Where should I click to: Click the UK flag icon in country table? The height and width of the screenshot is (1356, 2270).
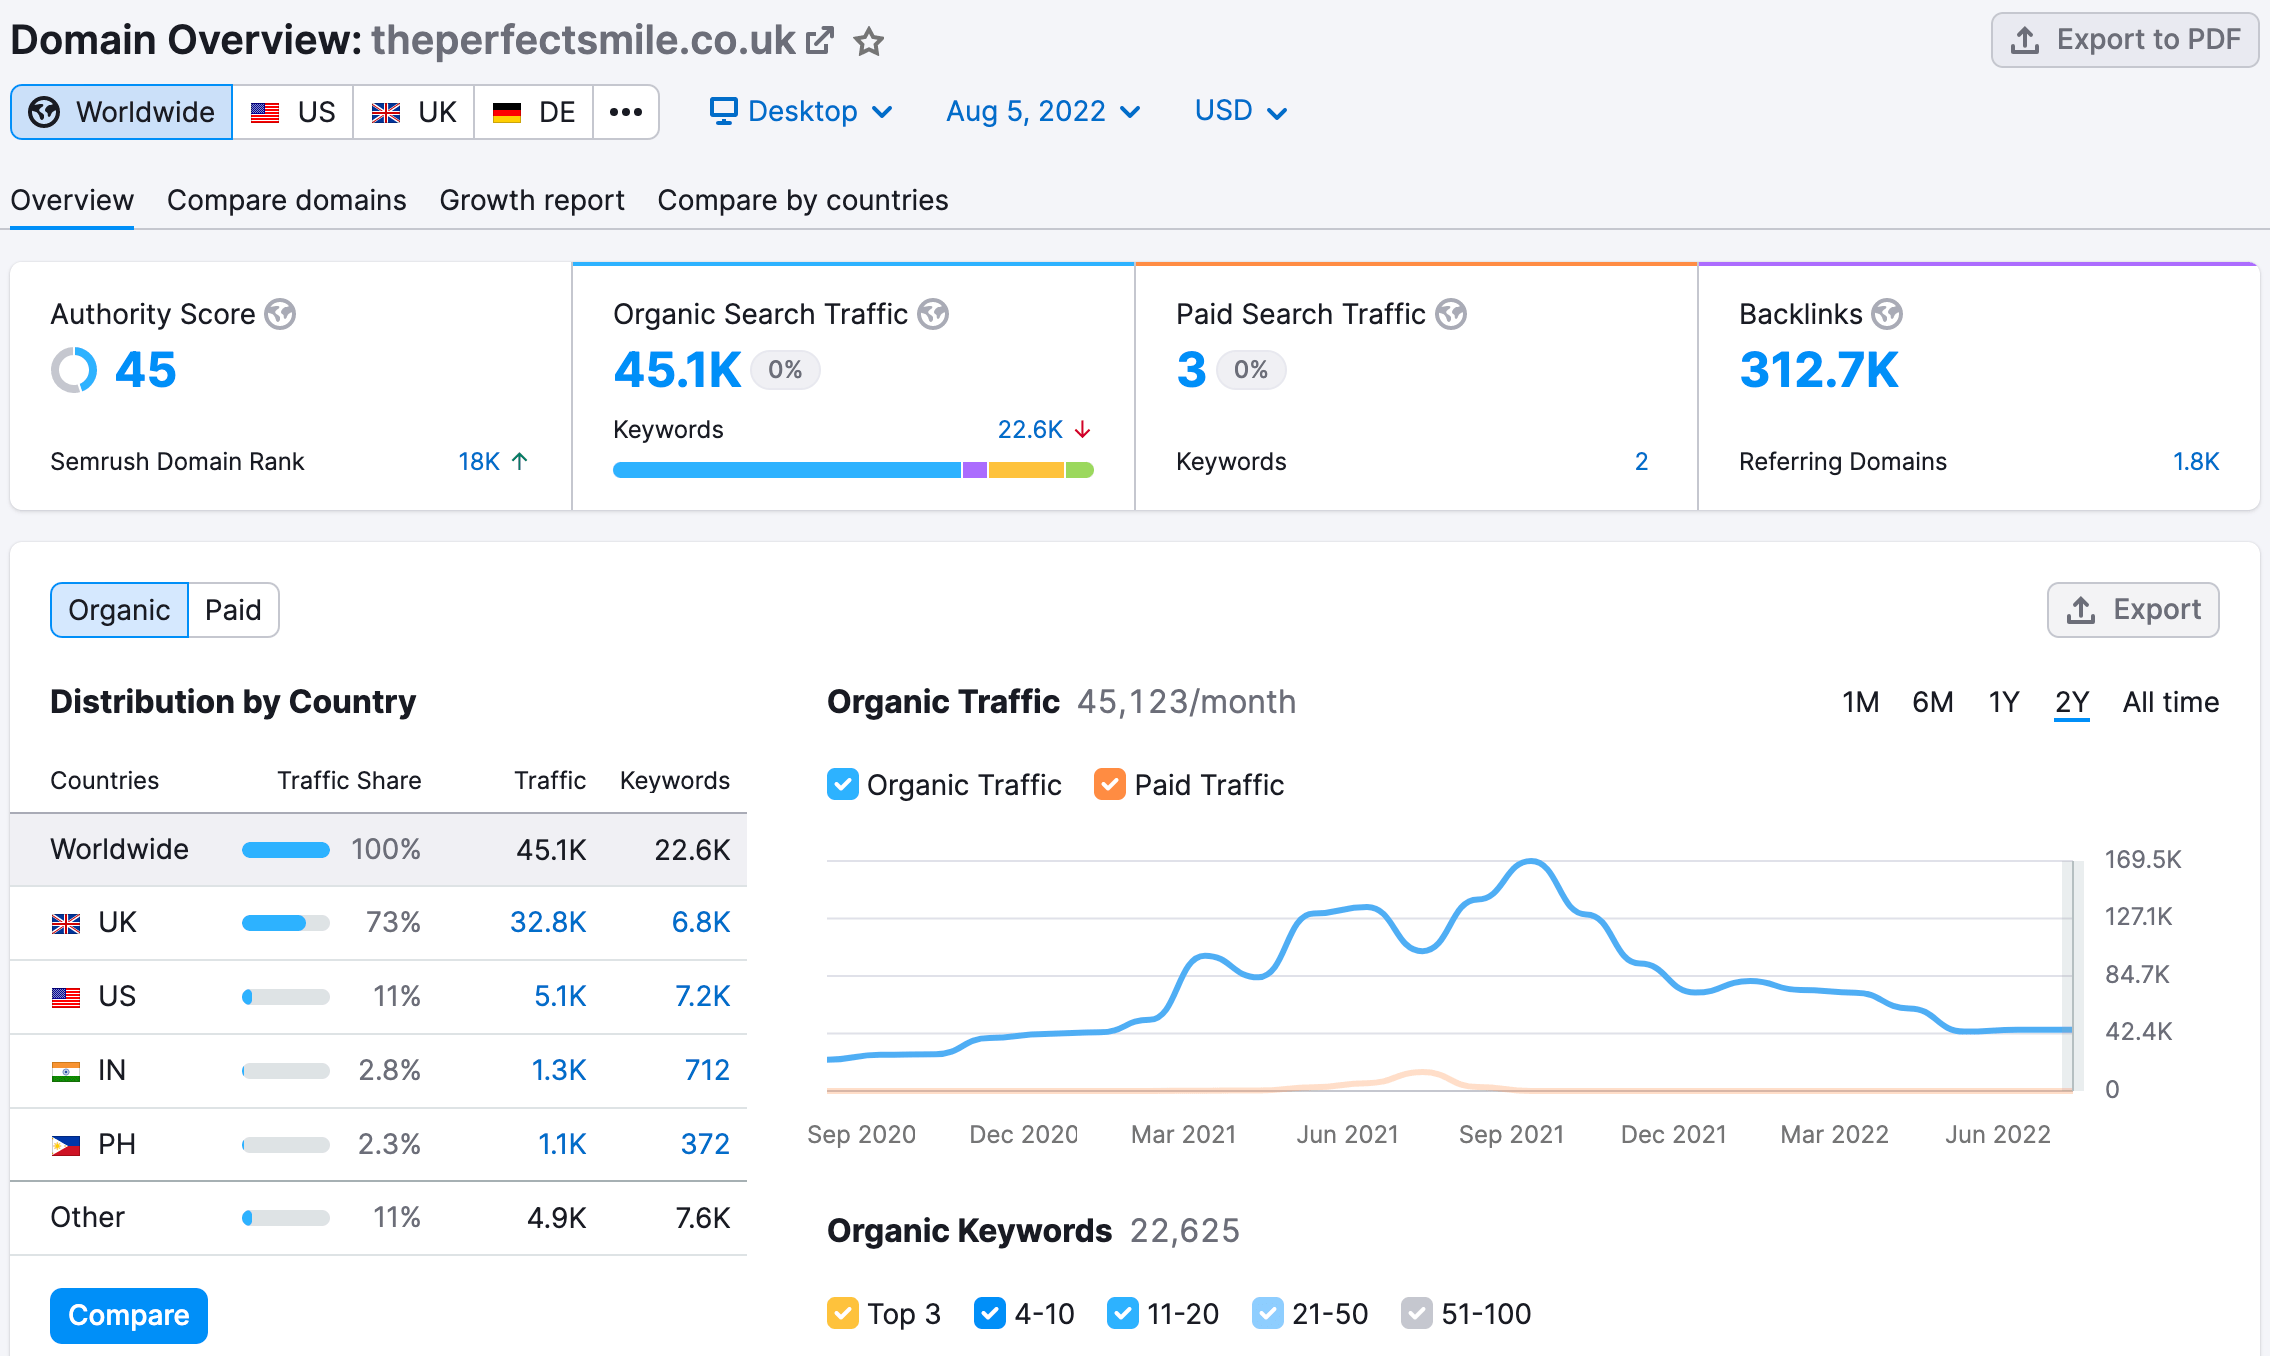[66, 923]
